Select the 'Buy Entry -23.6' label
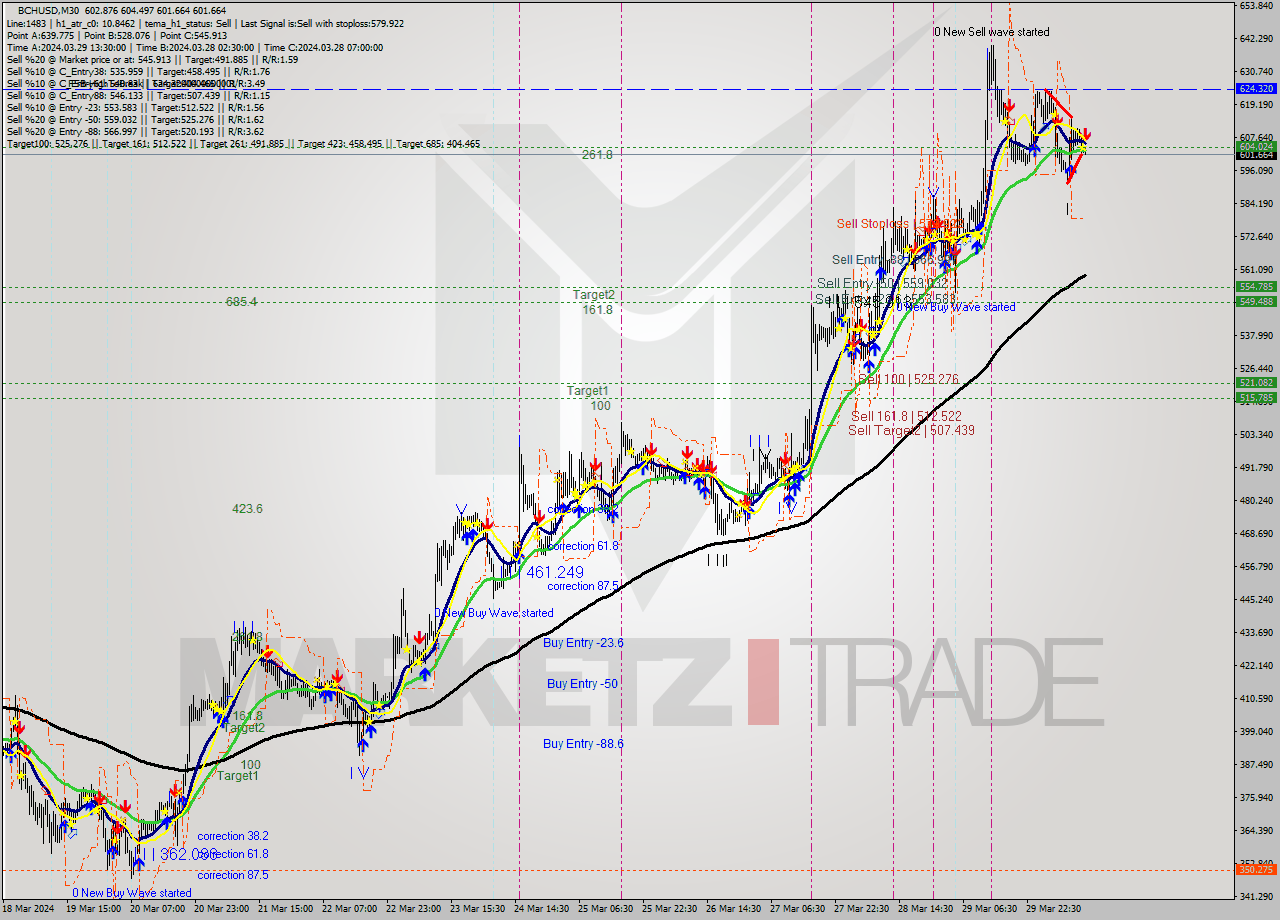Image resolution: width=1280 pixels, height=920 pixels. (583, 643)
